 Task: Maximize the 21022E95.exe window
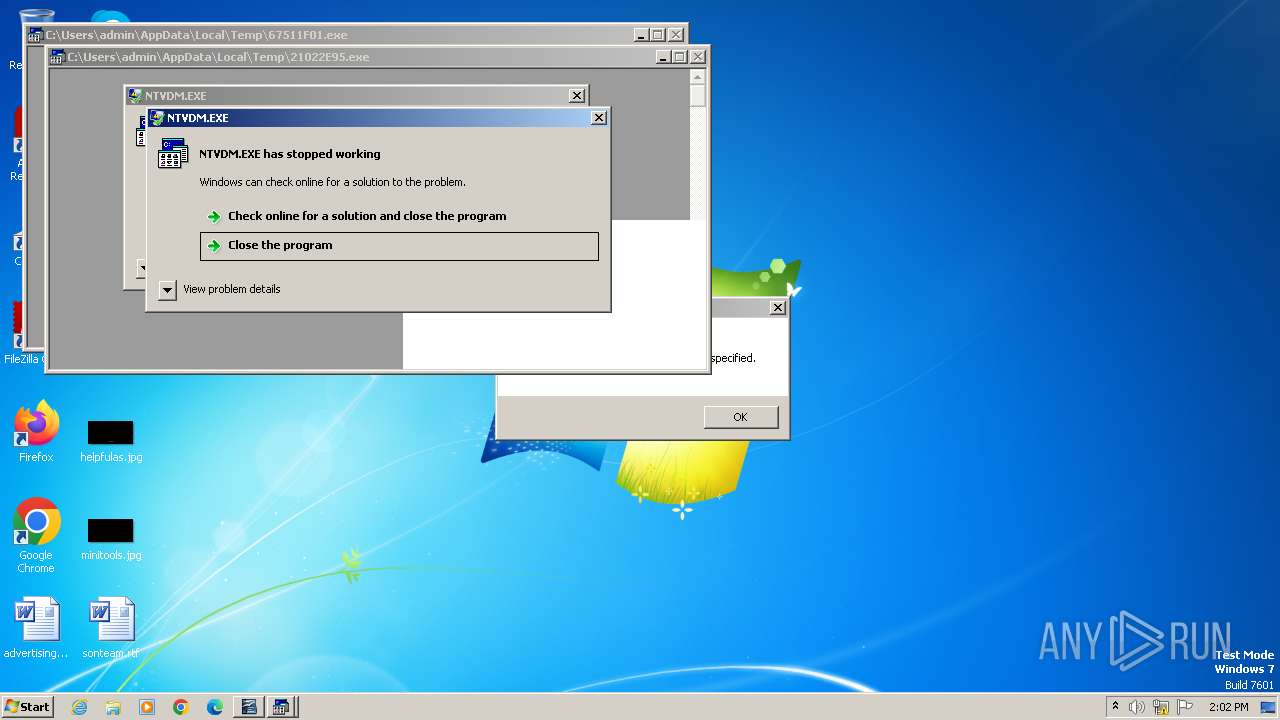680,57
